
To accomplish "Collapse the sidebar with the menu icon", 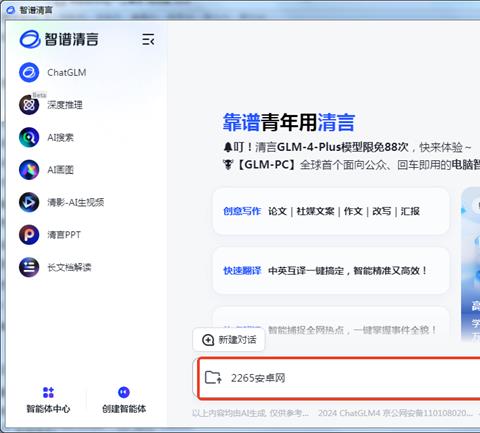I will coord(148,40).
